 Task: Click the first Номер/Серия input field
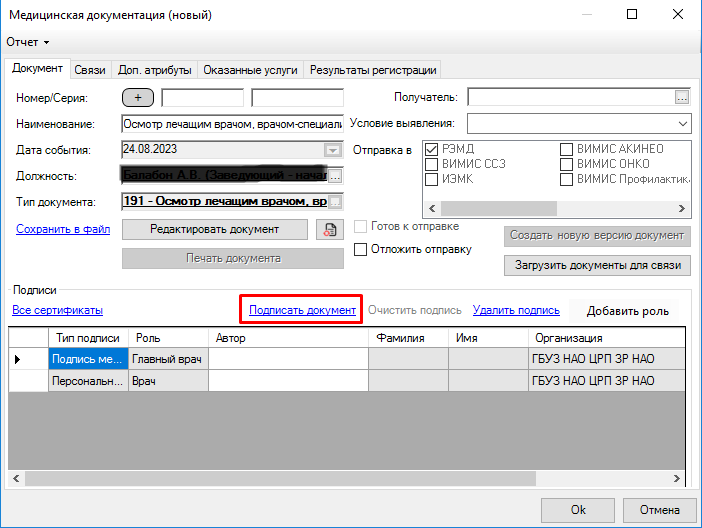202,98
